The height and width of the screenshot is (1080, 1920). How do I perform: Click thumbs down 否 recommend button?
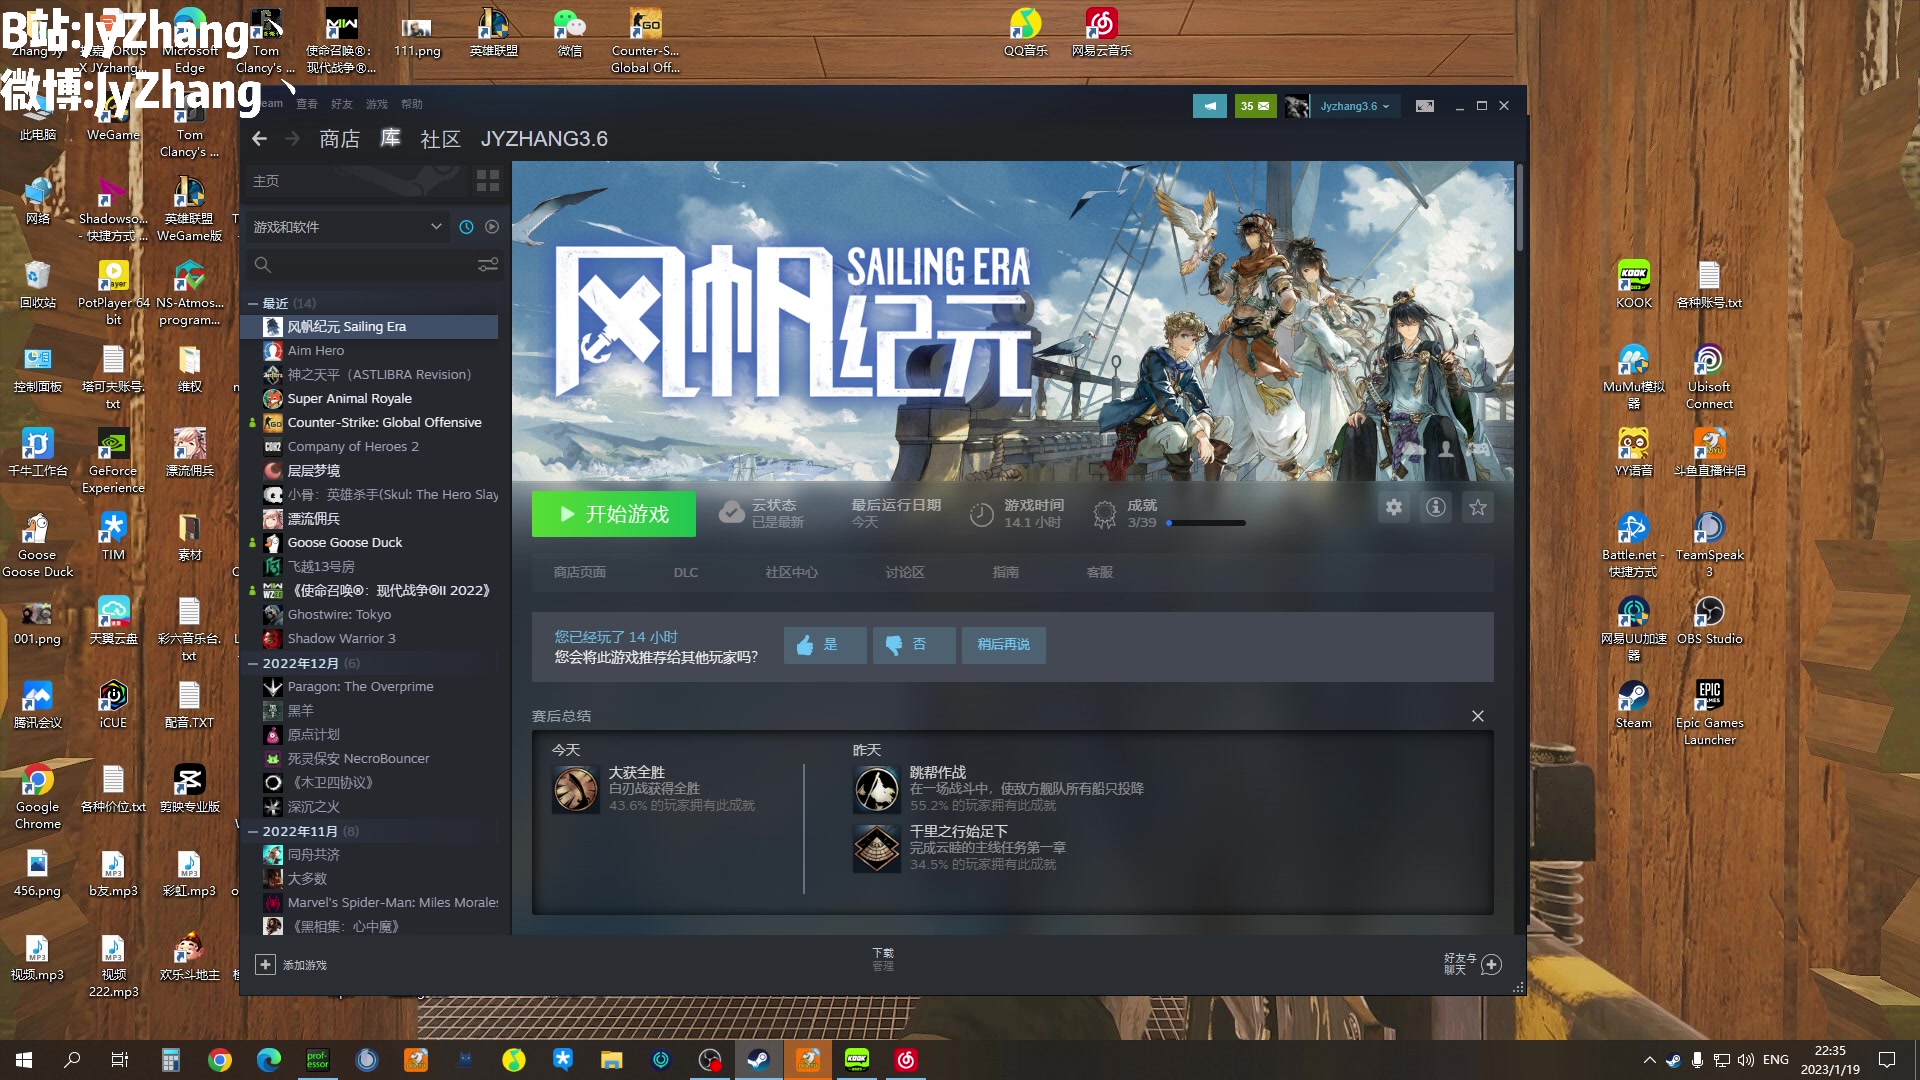[913, 645]
